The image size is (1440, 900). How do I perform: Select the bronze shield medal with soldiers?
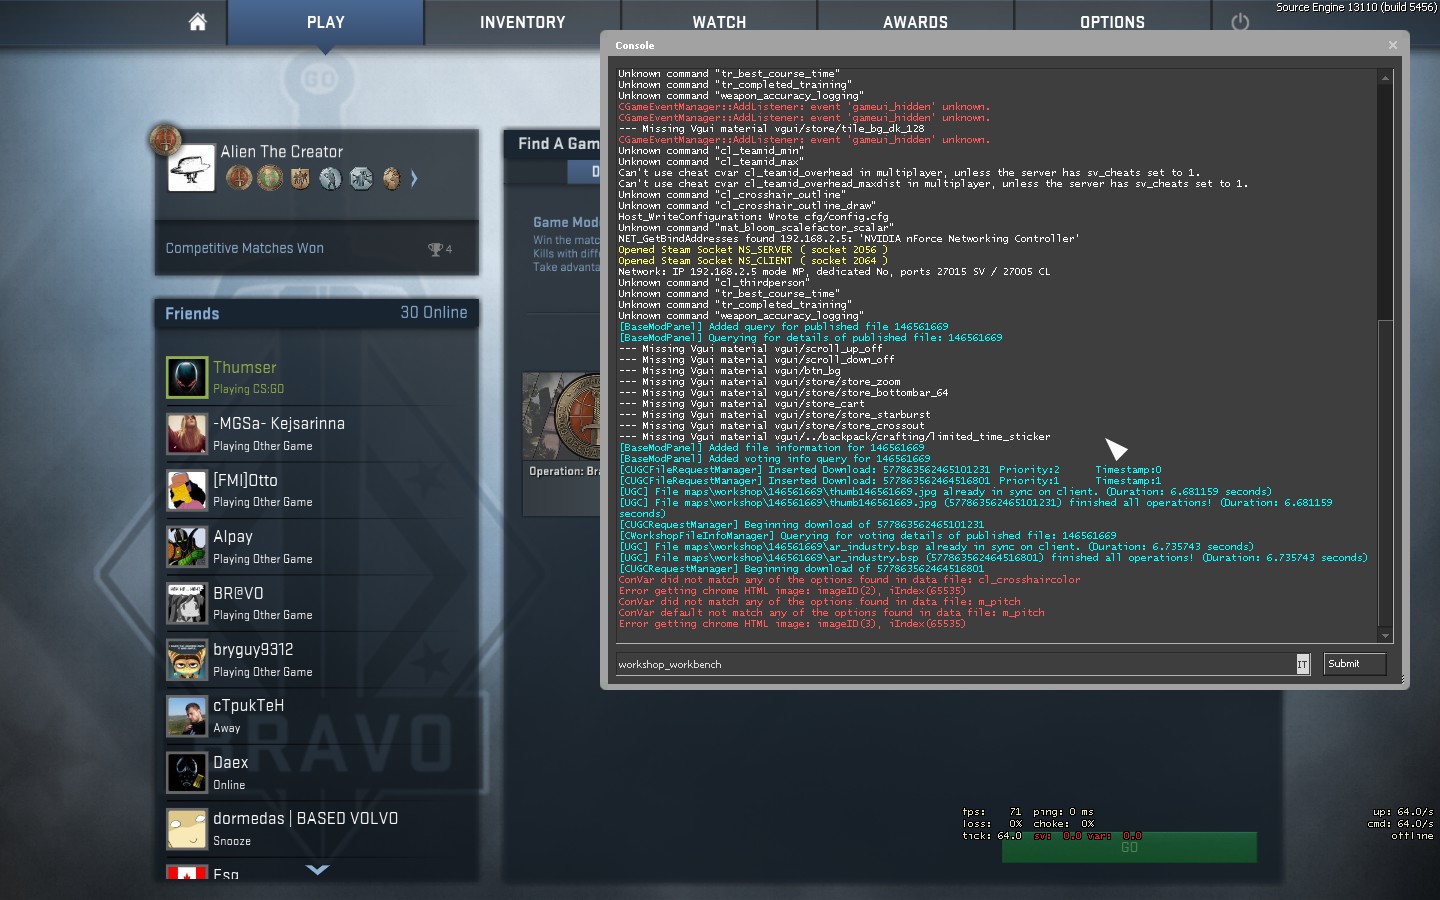[x=300, y=178]
